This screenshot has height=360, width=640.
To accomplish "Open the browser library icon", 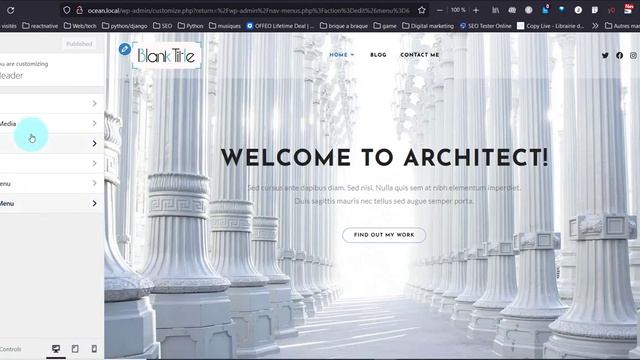I will [x=495, y=10].
